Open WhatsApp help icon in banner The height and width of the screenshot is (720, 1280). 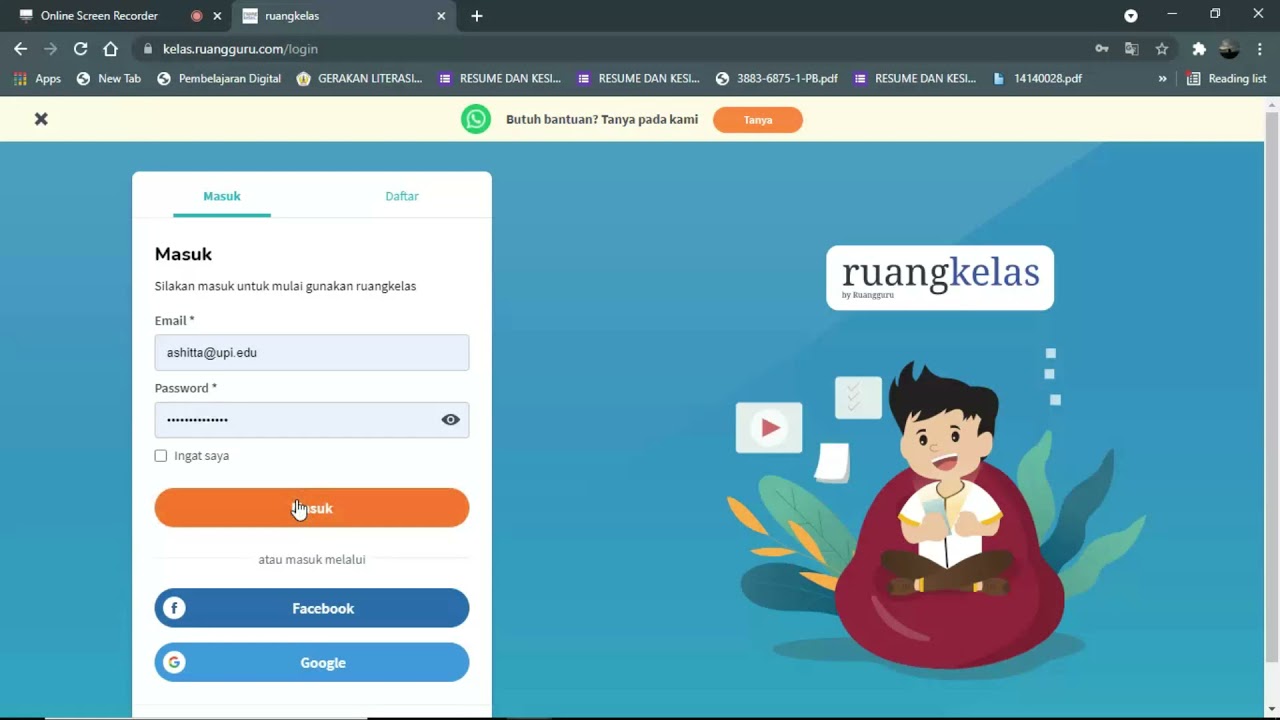476,119
